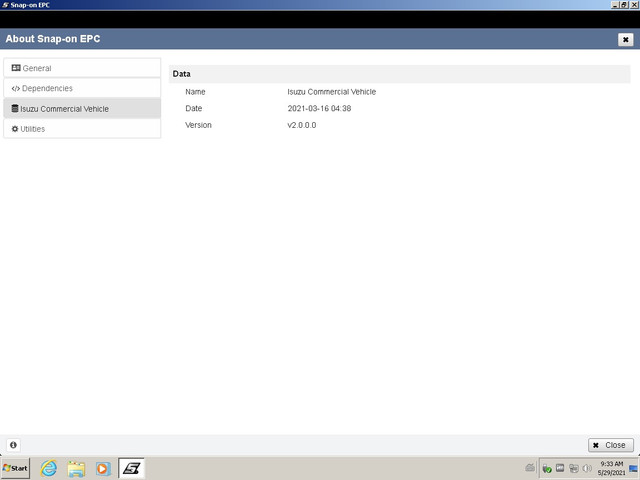Image resolution: width=640 pixels, height=480 pixels.
Task: Click the Show Desktop icon in tray
Action: [x=633, y=468]
